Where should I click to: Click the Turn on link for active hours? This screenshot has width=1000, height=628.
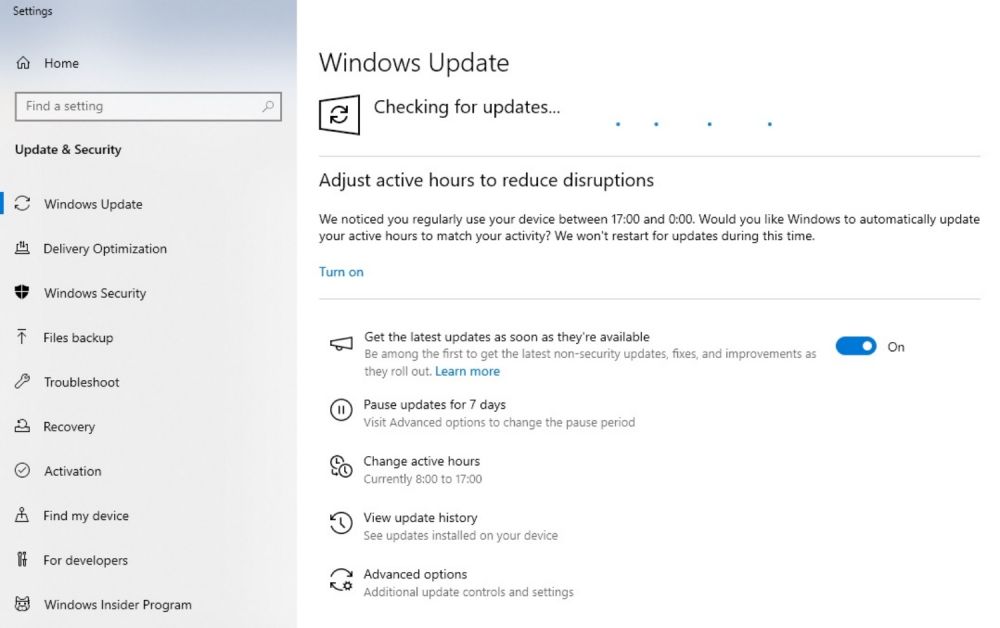pyautogui.click(x=341, y=272)
